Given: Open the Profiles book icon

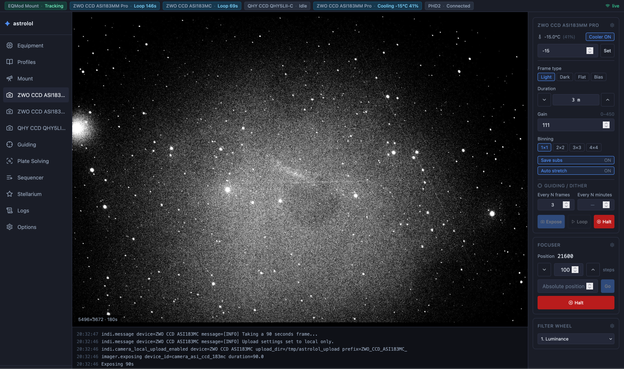Looking at the screenshot, I should [x=10, y=62].
